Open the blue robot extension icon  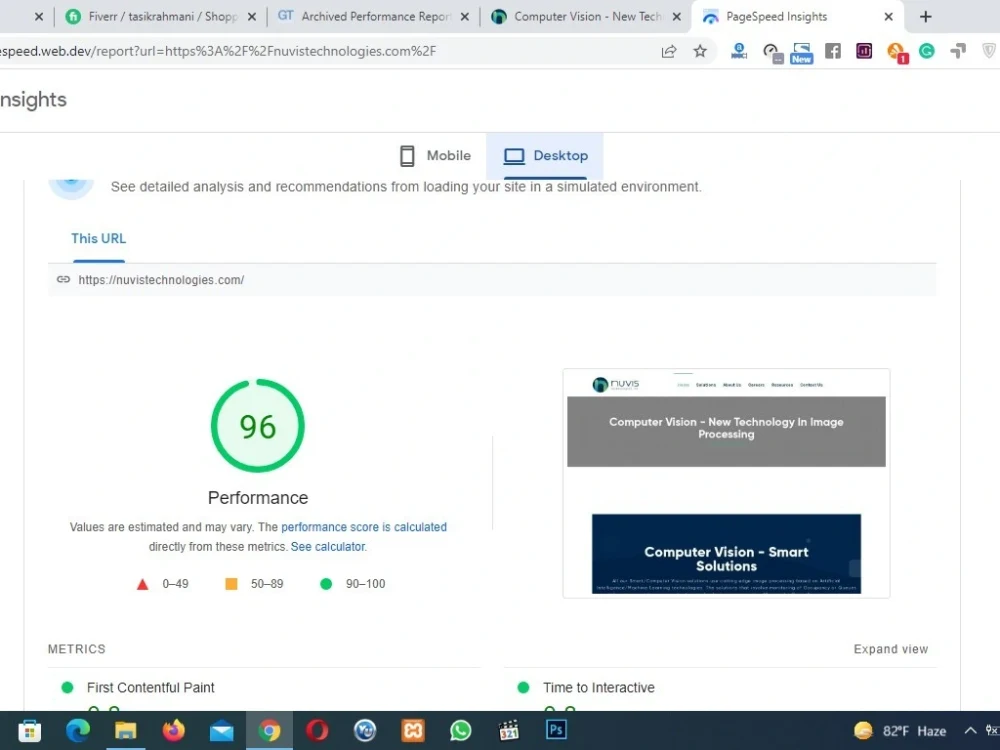click(x=739, y=51)
